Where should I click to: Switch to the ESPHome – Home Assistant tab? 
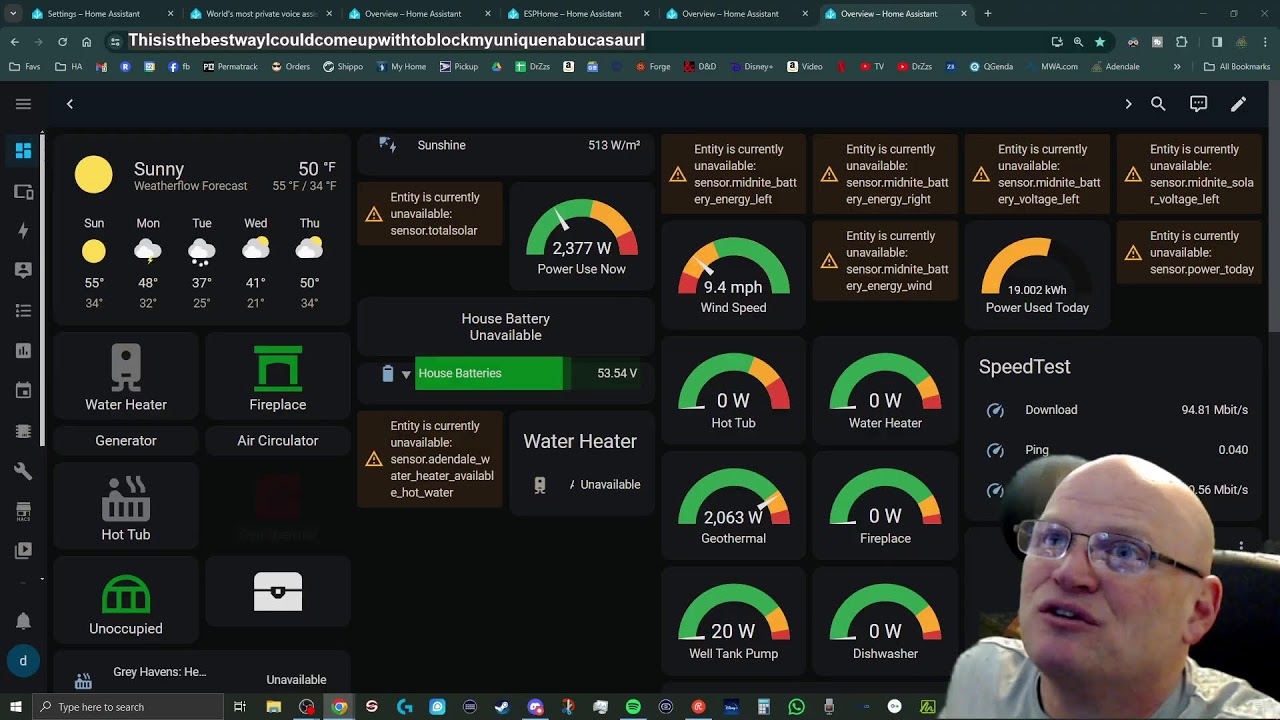pyautogui.click(x=579, y=14)
